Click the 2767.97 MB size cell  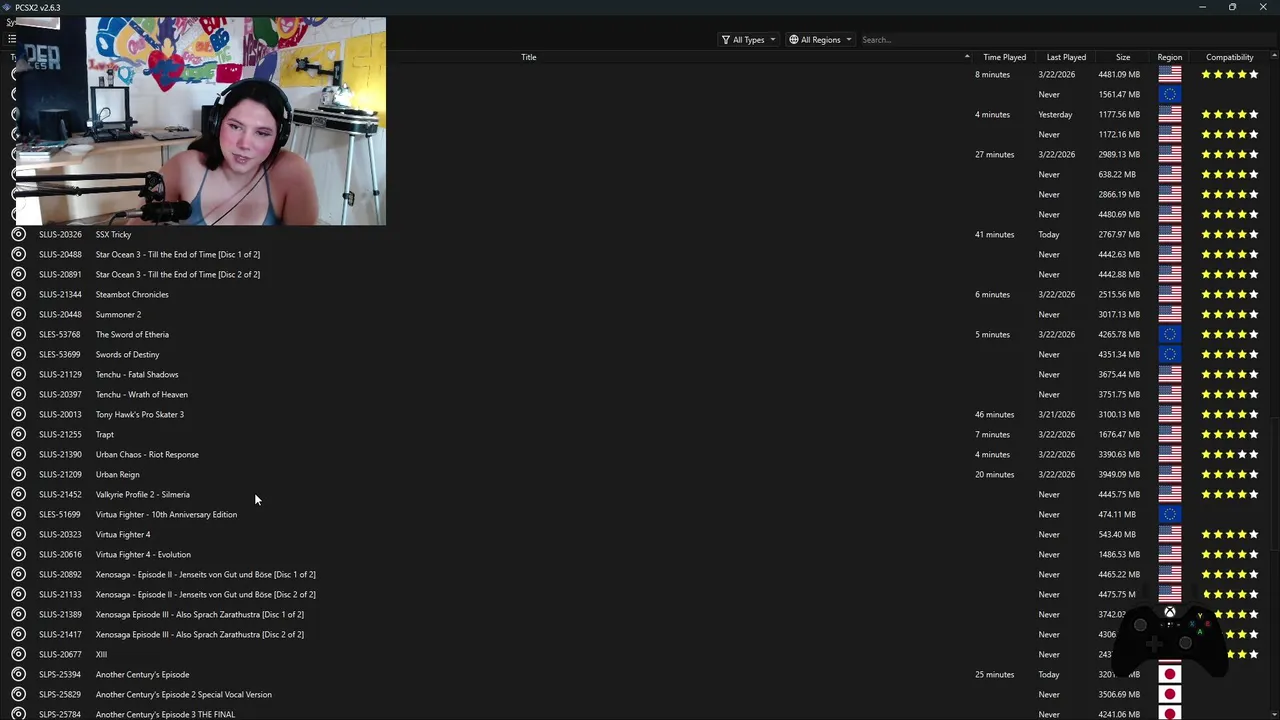click(x=1119, y=234)
